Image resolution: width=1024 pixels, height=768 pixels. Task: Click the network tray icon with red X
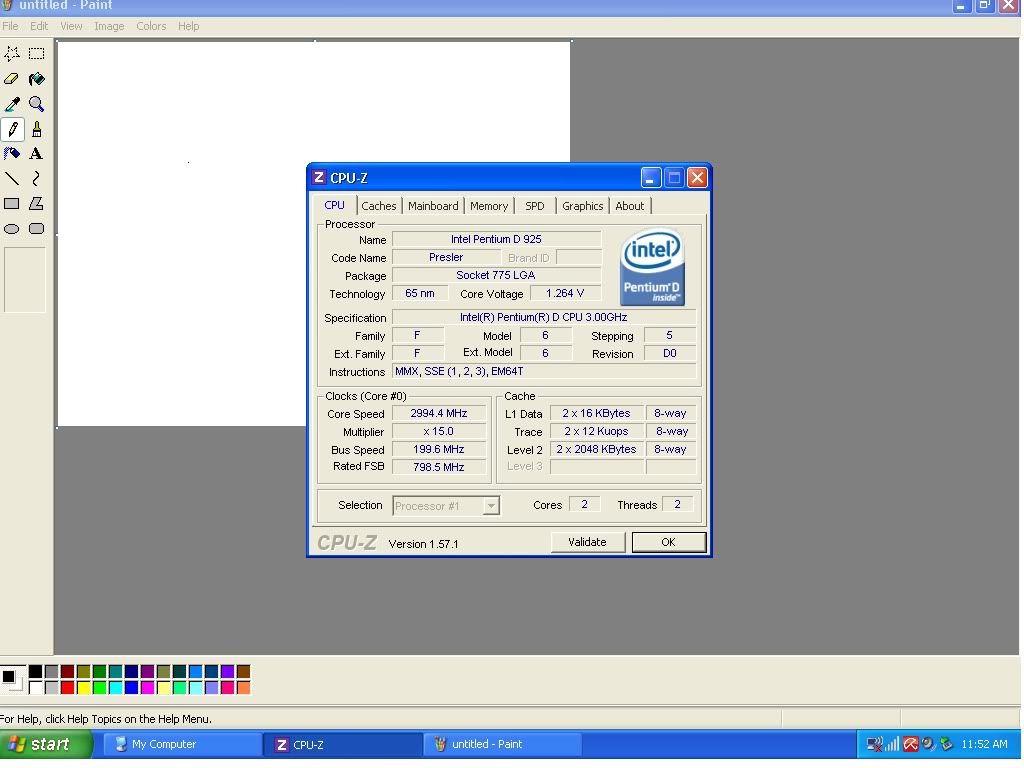(874, 744)
